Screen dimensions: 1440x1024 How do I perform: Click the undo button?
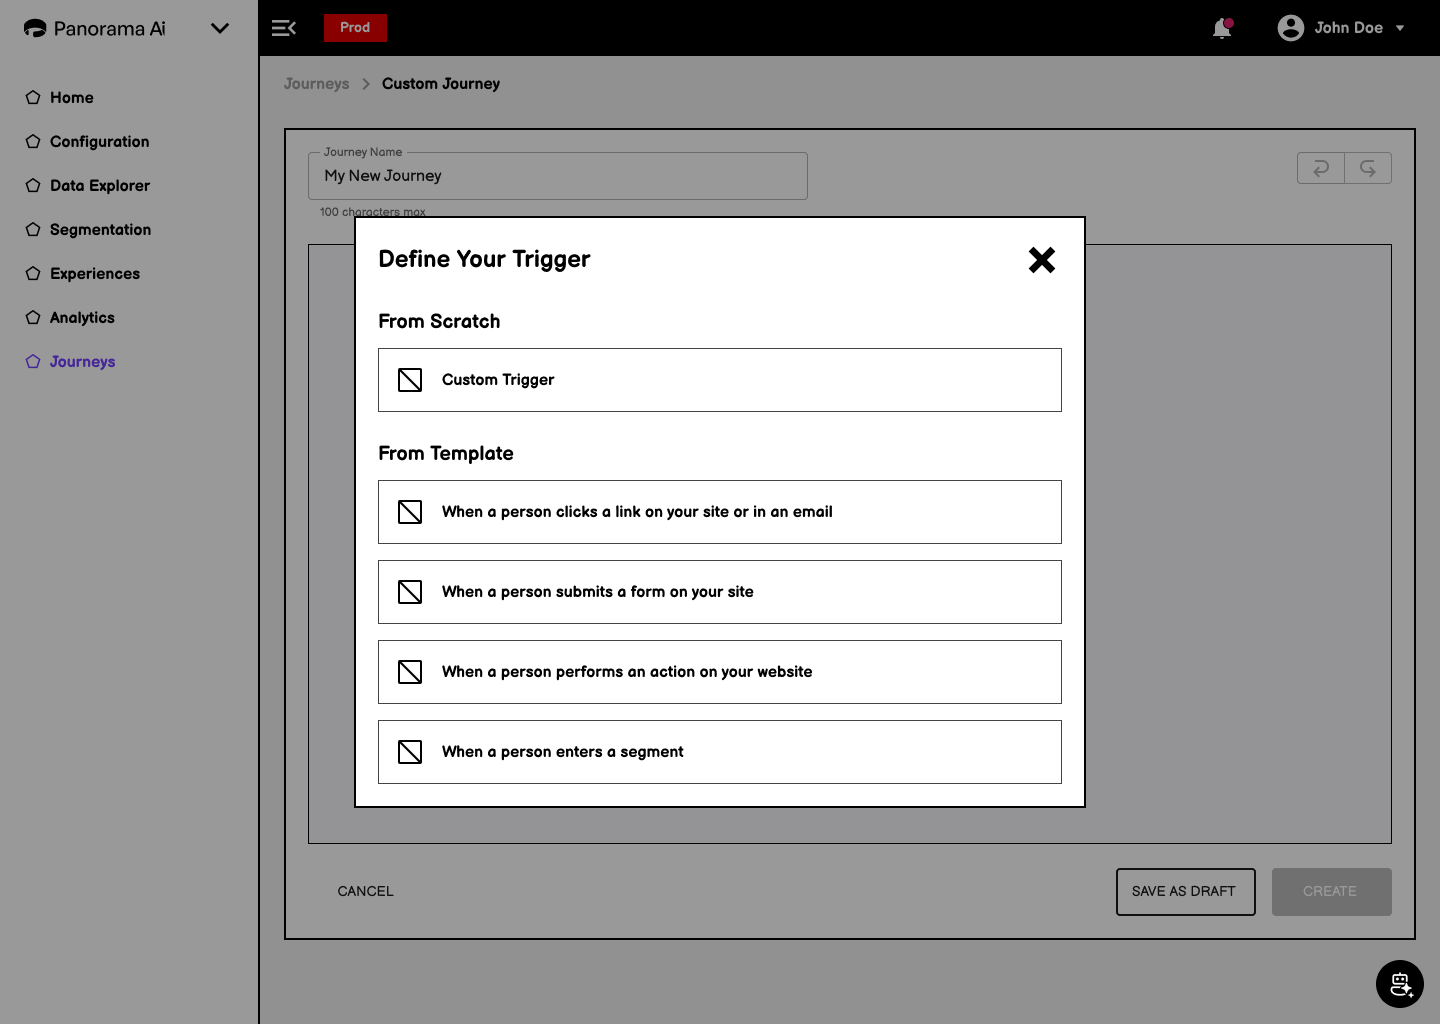[x=1321, y=168]
